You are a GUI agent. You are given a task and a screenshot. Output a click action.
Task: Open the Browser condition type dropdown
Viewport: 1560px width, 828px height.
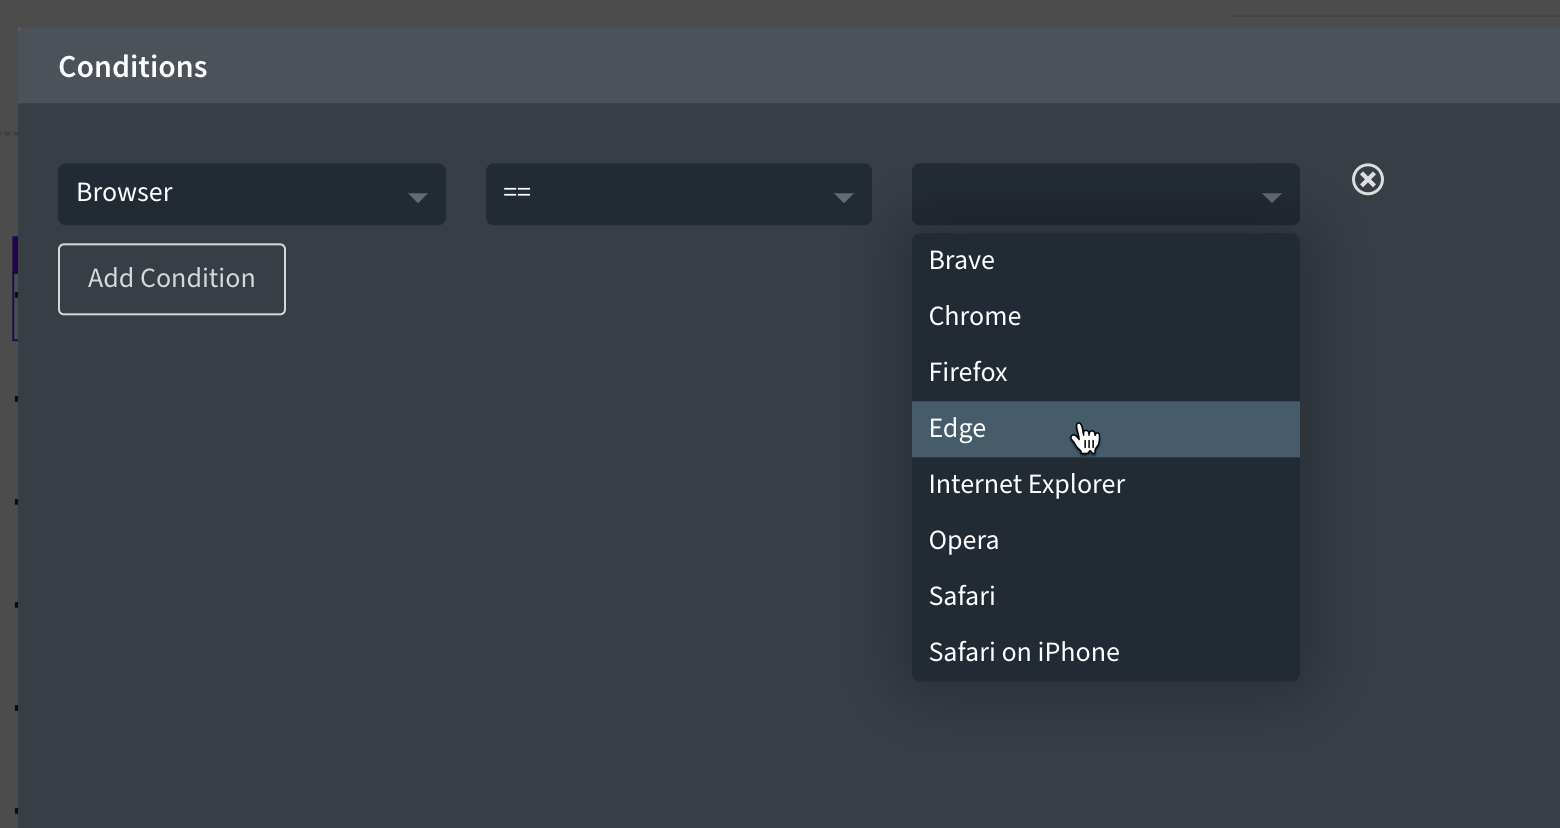click(x=251, y=194)
